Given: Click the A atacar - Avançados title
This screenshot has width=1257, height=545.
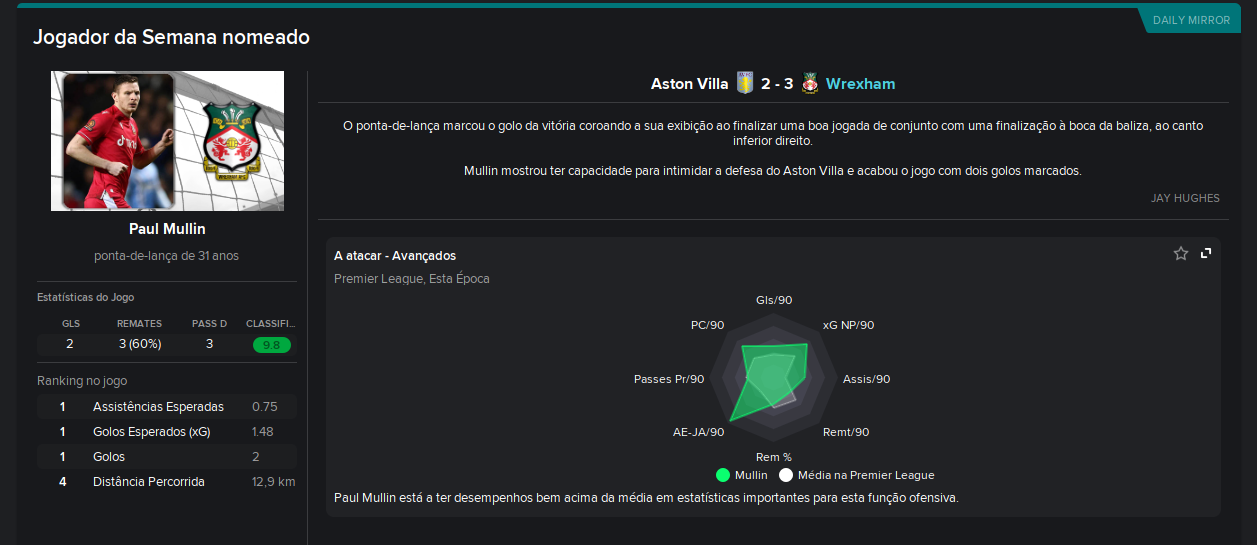Looking at the screenshot, I should click(395, 256).
